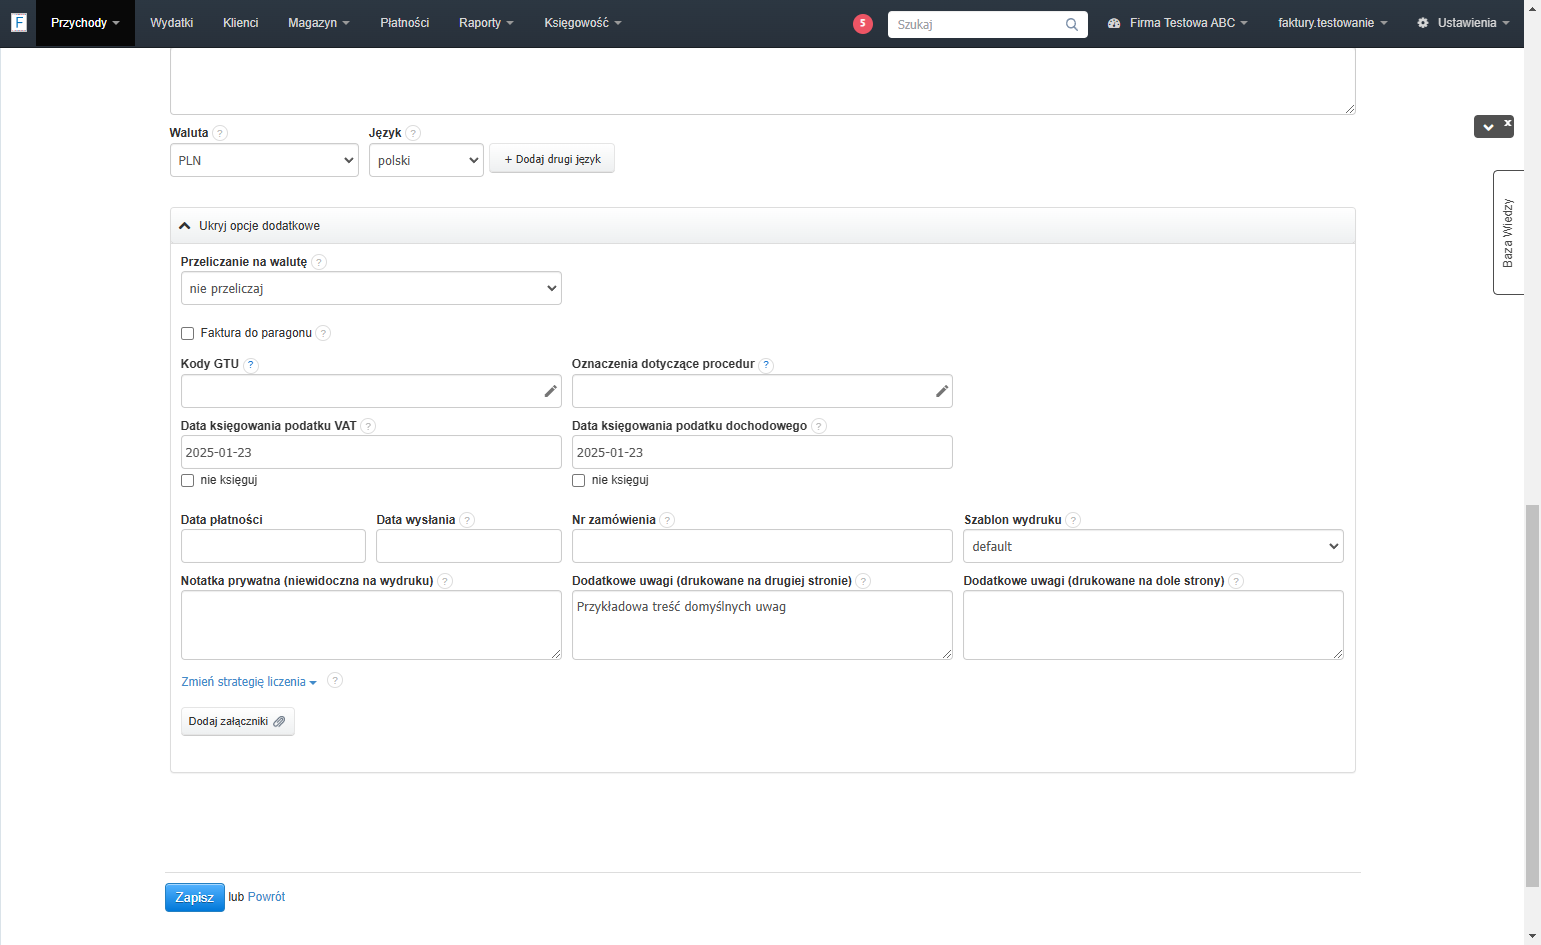Click the help icon next to Kody GTU

(251, 365)
